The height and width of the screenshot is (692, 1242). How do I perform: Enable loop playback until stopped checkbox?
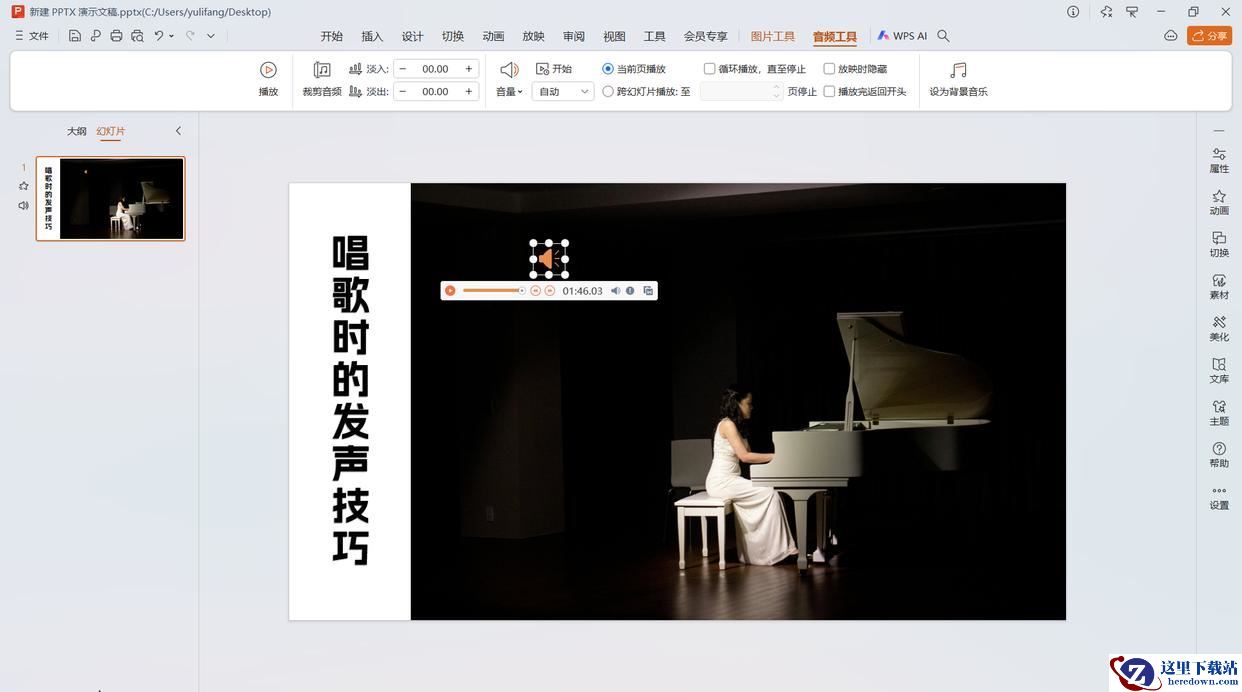pos(710,69)
